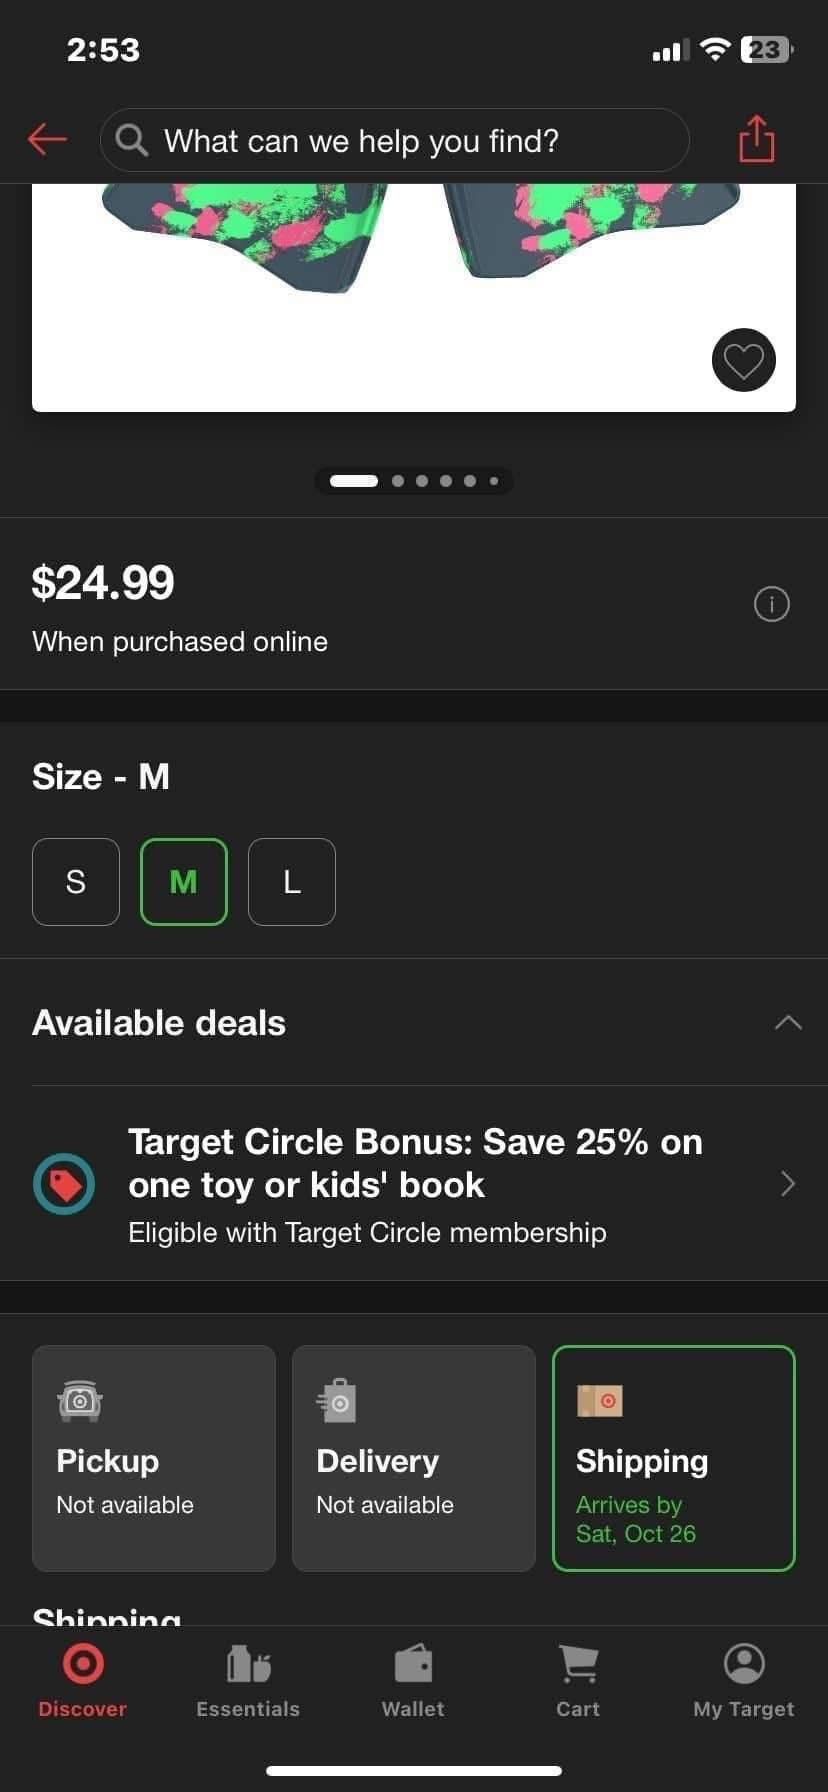Select the Delivery fulfillment option
Viewport: 828px width, 1792px height.
414,1459
